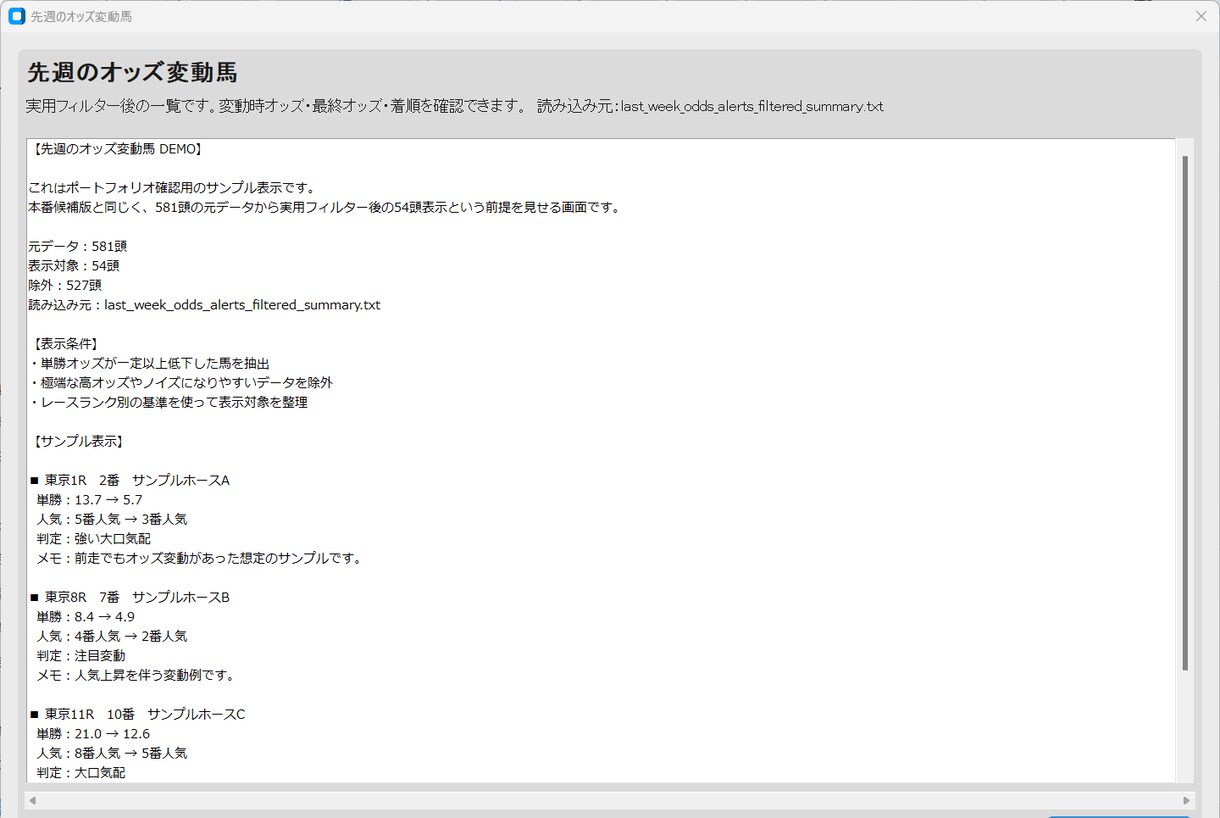Click the bullet about 極端な高オッズやノイズ
Viewport: 1220px width, 818px height.
coord(181,383)
